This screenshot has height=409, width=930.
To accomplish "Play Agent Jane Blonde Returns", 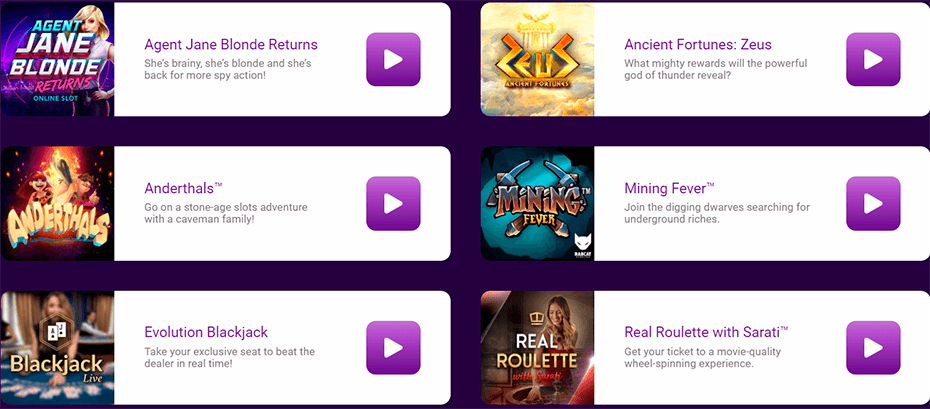I will coord(393,59).
